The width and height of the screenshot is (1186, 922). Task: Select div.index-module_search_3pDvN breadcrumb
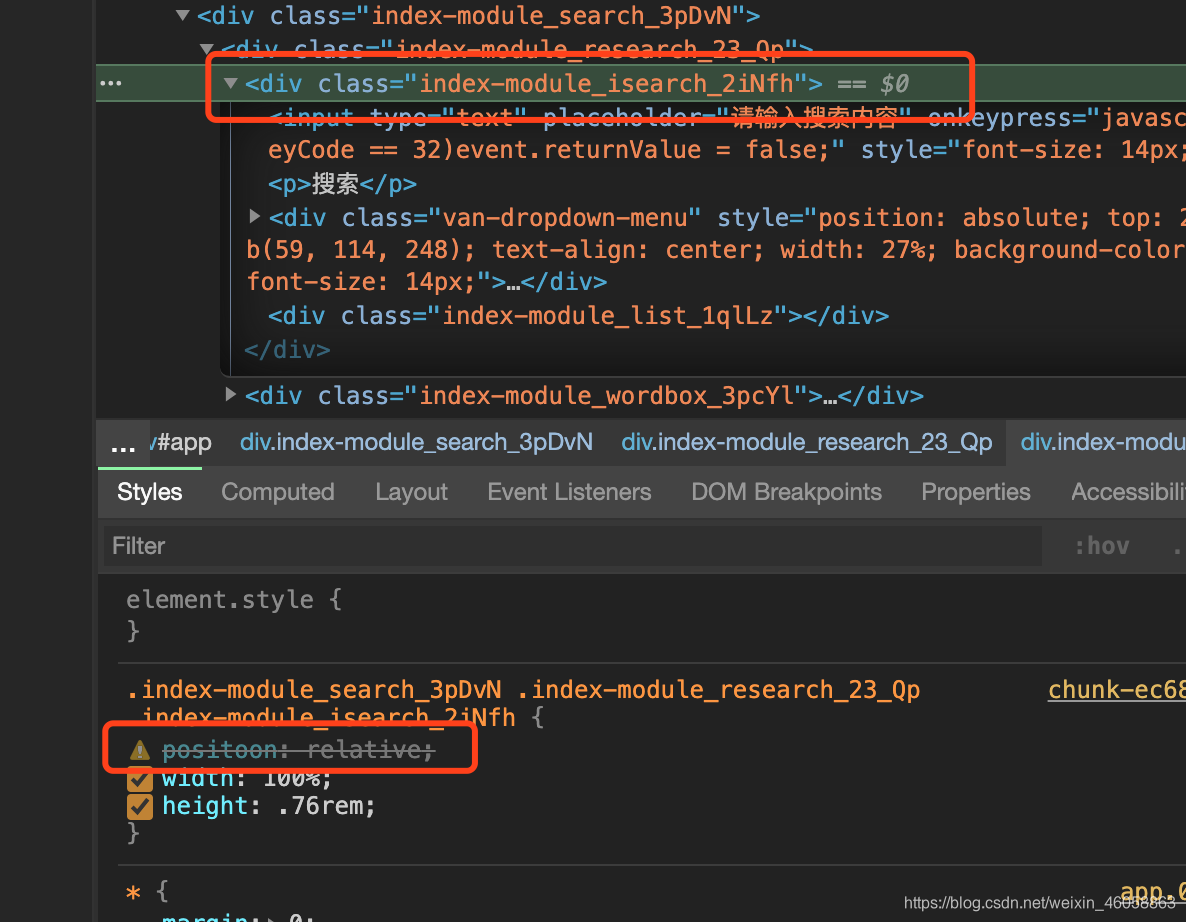[x=416, y=442]
